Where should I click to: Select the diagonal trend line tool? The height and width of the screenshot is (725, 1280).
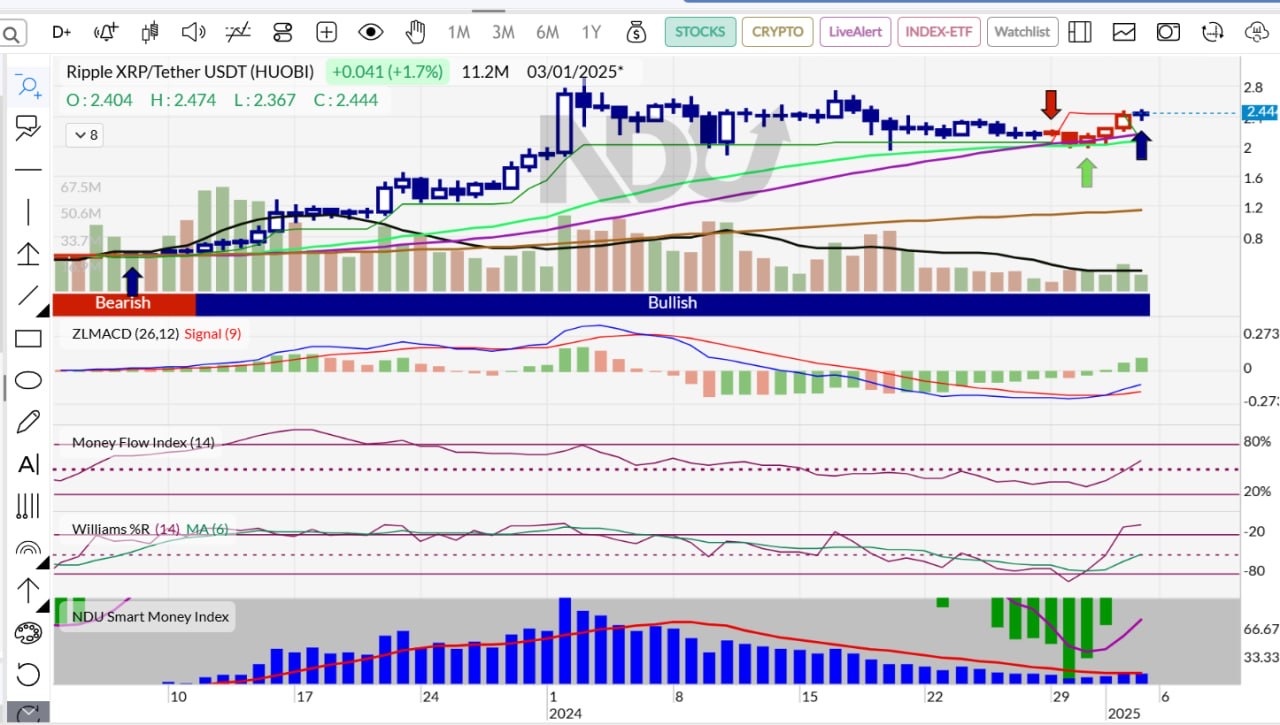point(28,296)
